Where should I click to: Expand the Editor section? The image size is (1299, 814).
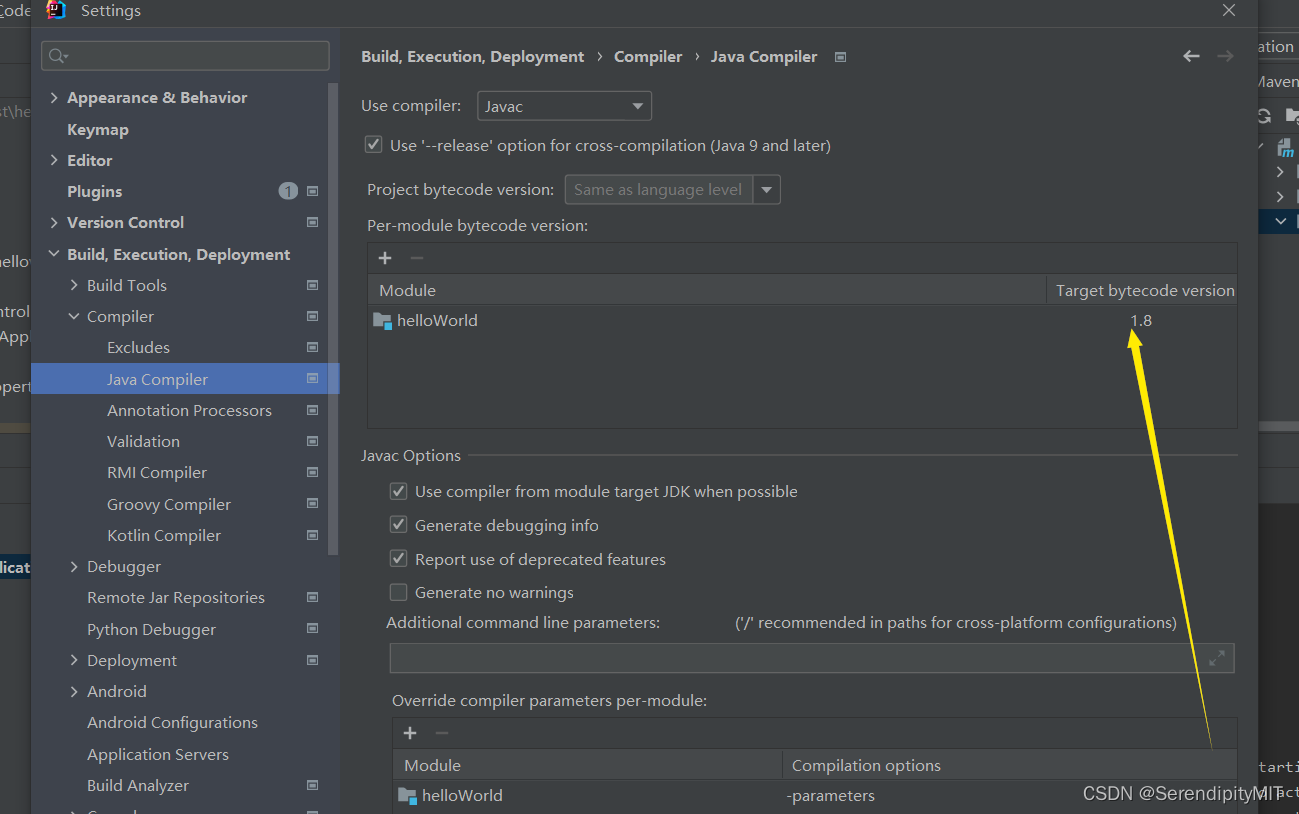54,160
